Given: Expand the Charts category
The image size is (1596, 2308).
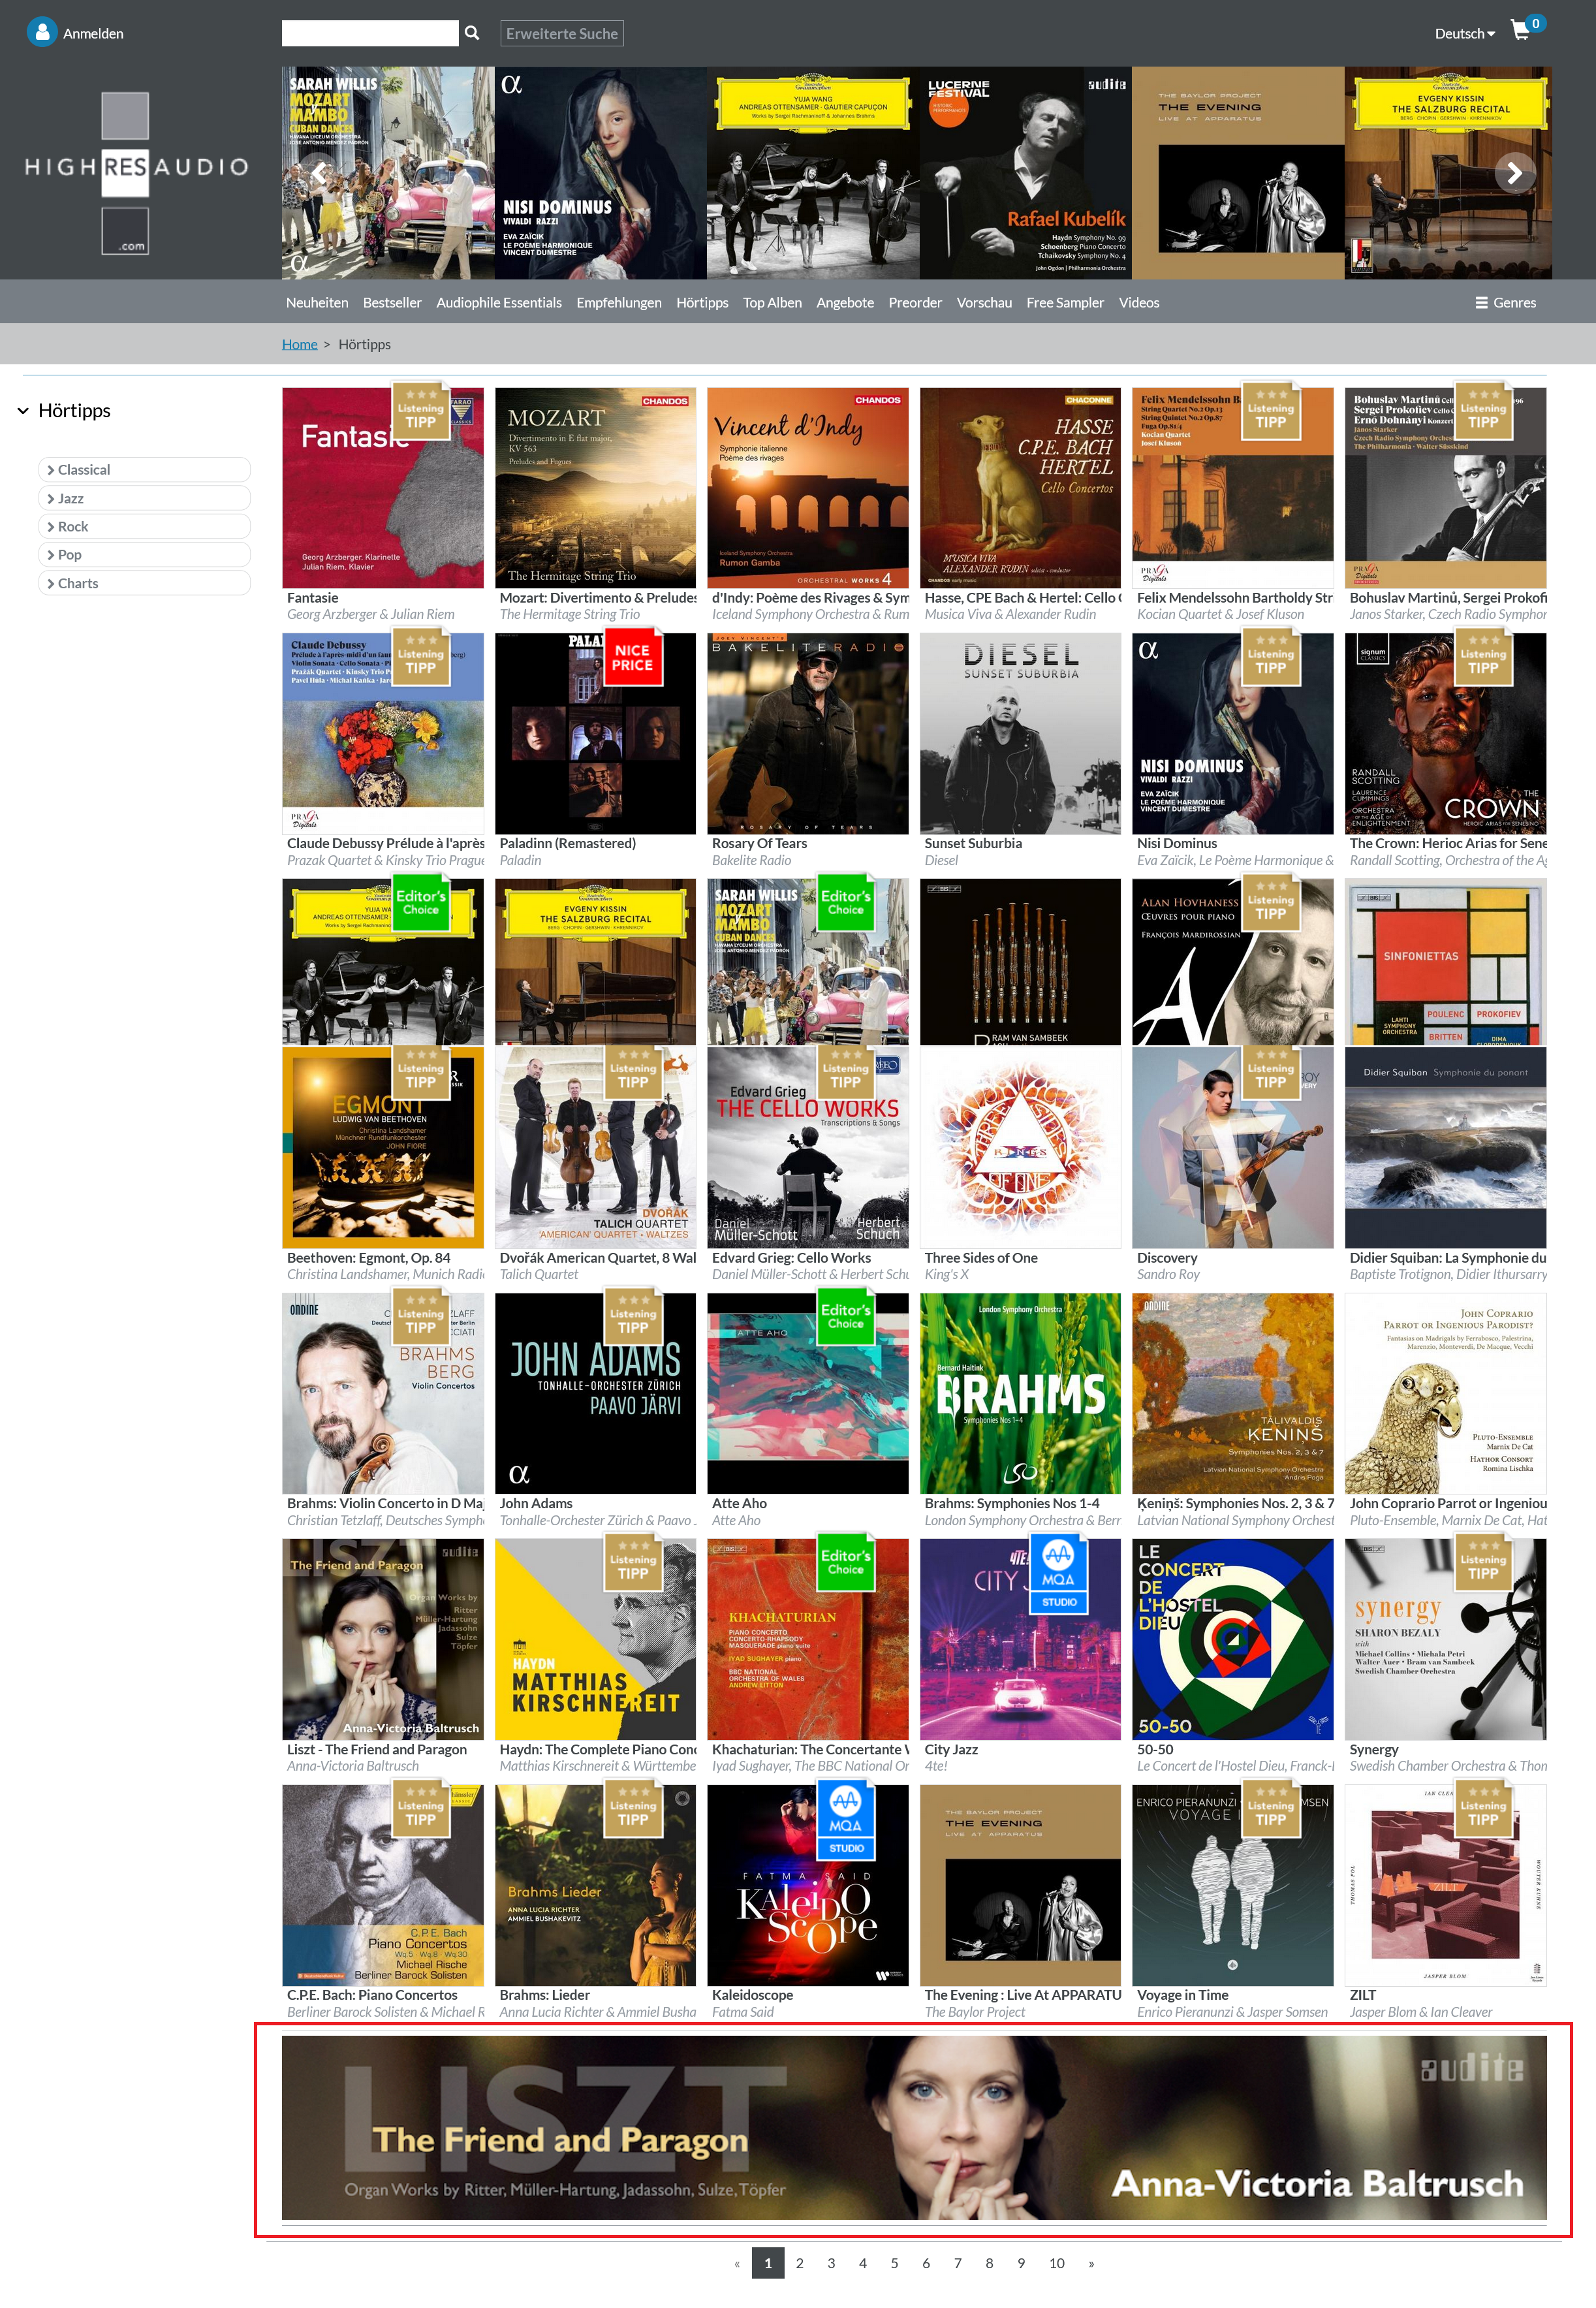Looking at the screenshot, I should (x=144, y=584).
